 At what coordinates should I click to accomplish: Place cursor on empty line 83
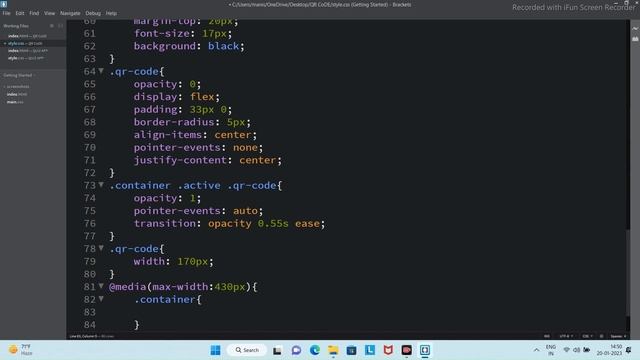[x=347, y=312]
